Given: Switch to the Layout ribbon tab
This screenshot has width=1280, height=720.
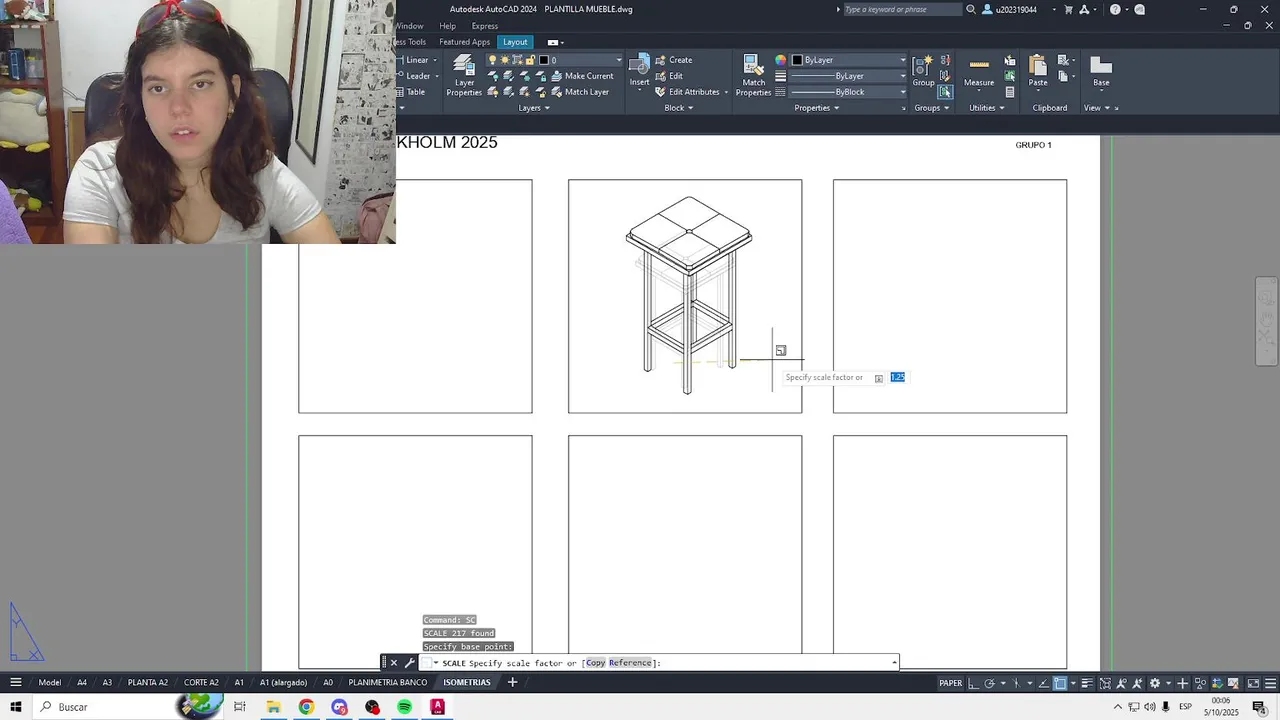Looking at the screenshot, I should tap(515, 42).
